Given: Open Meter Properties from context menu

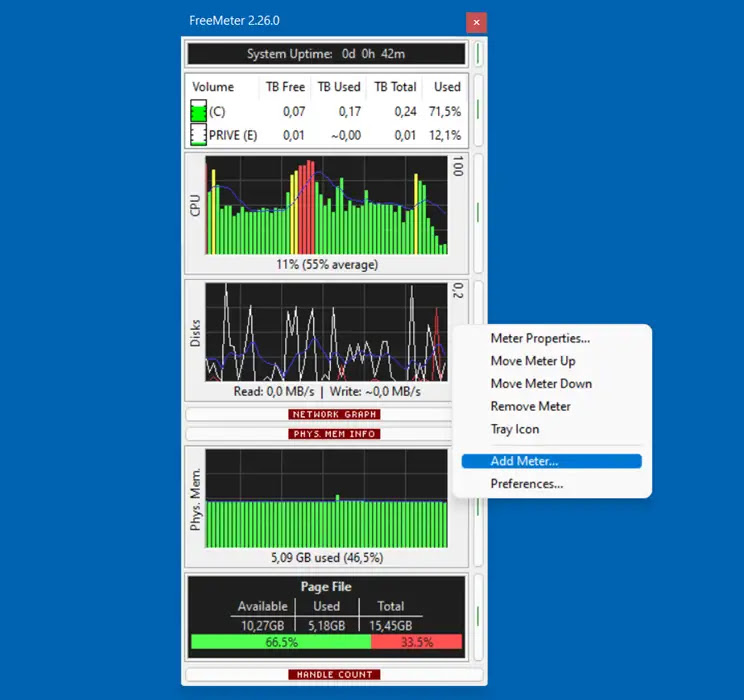Looking at the screenshot, I should [540, 338].
